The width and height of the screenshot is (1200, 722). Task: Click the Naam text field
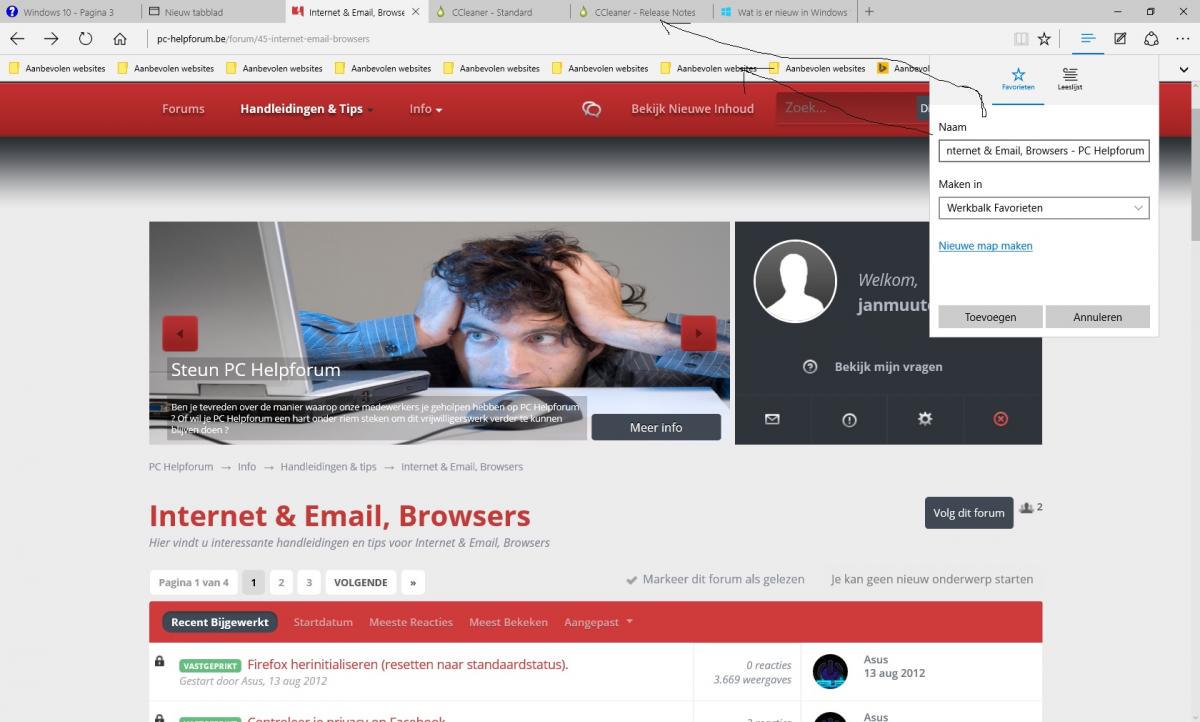(1044, 151)
